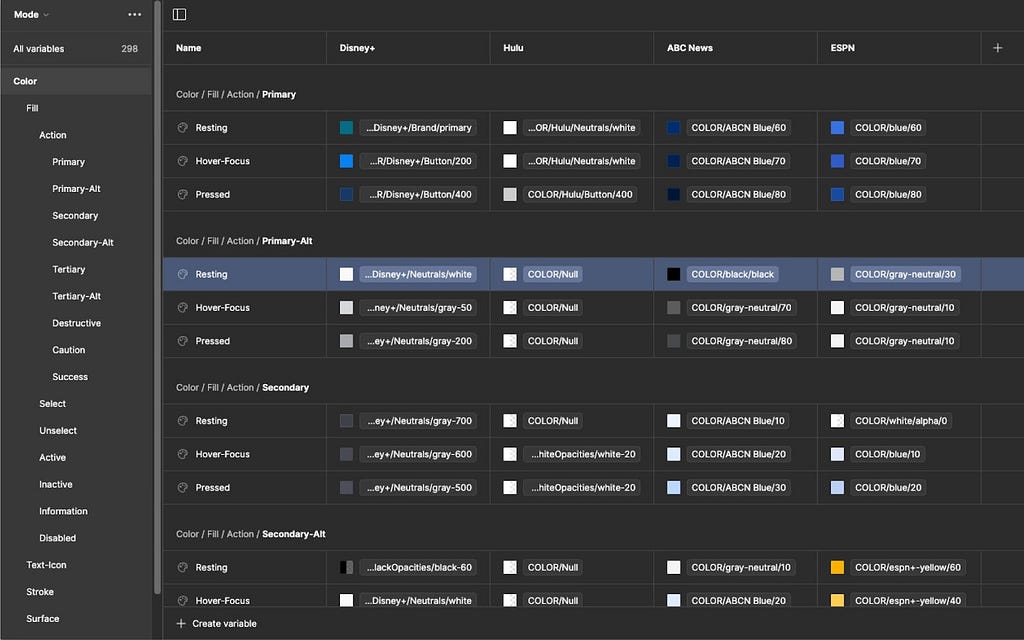Screen dimensions: 1024x640
Task: Select the Destructive item in sidebar
Action: tap(76, 323)
